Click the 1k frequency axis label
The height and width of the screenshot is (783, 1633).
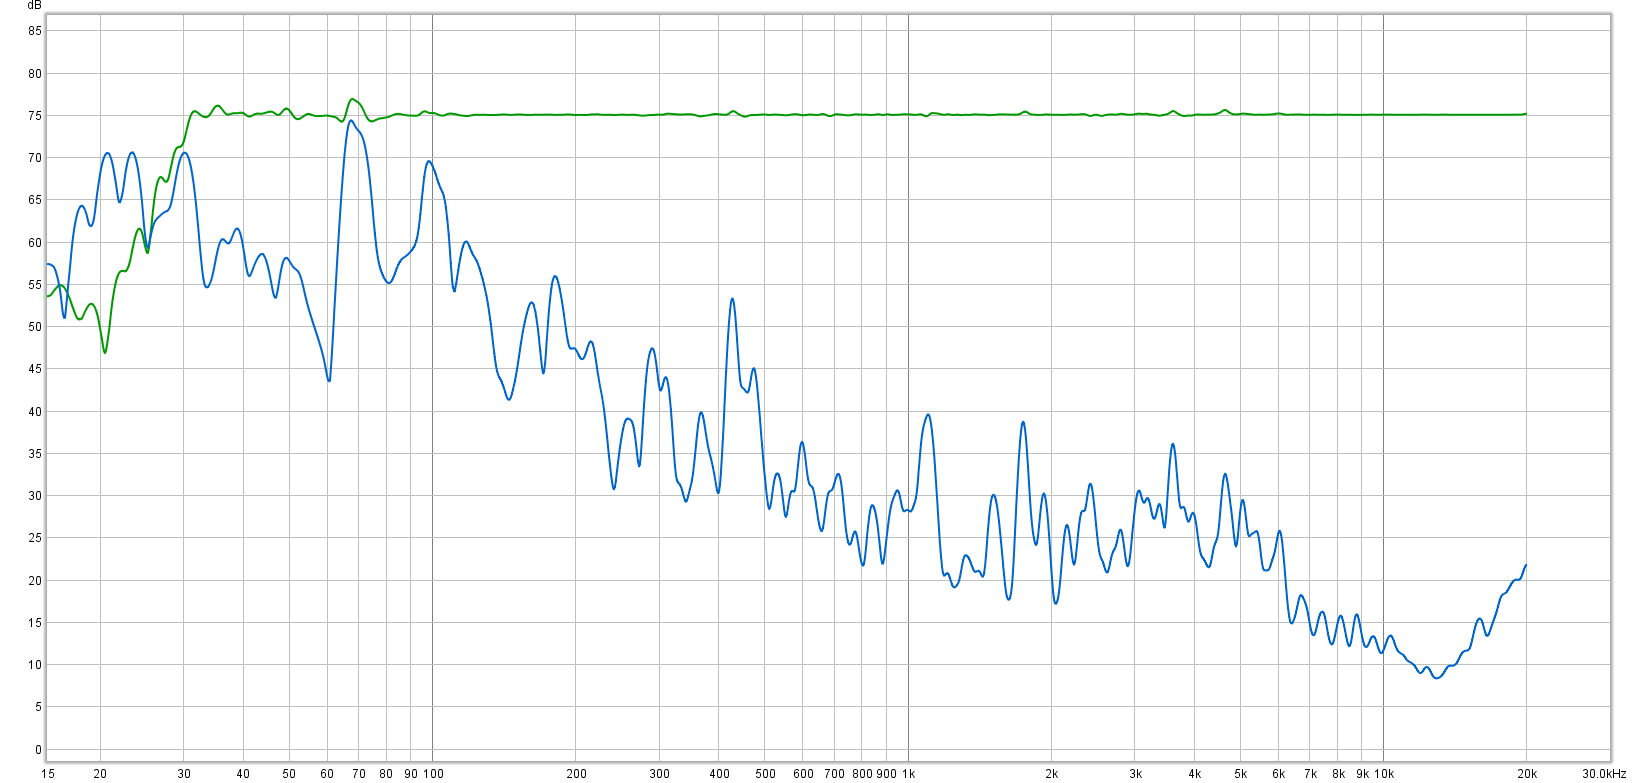pyautogui.click(x=908, y=774)
